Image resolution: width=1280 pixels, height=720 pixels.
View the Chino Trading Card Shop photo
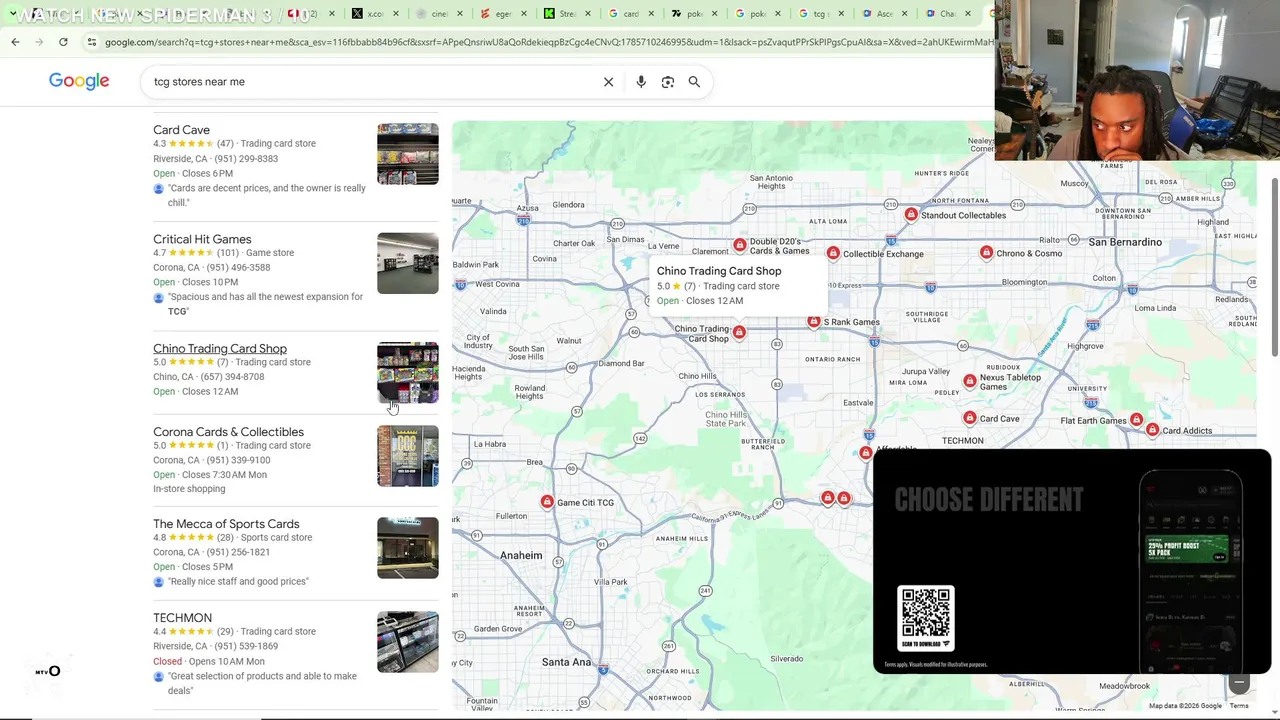coord(408,373)
